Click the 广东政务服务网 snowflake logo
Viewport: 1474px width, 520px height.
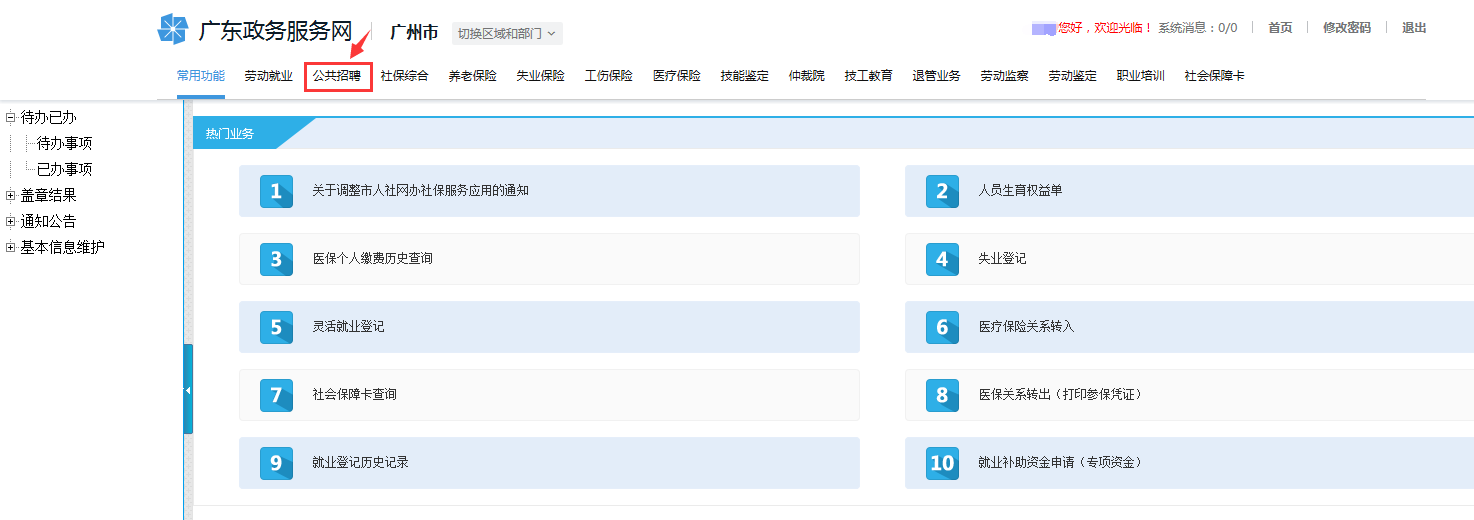click(x=172, y=30)
